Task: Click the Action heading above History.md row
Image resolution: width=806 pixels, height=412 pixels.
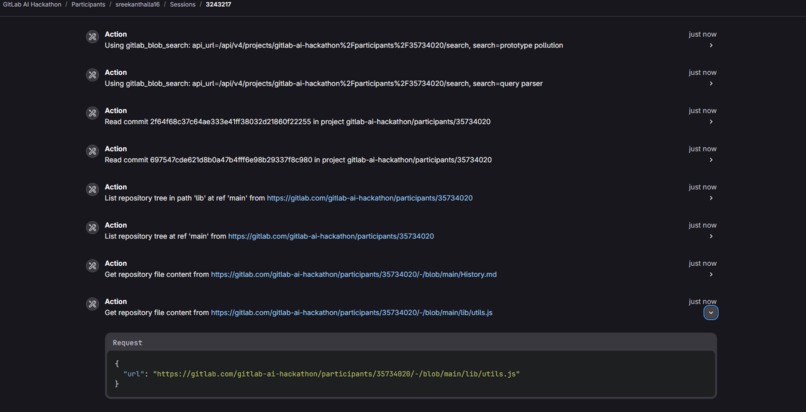Action: point(116,264)
